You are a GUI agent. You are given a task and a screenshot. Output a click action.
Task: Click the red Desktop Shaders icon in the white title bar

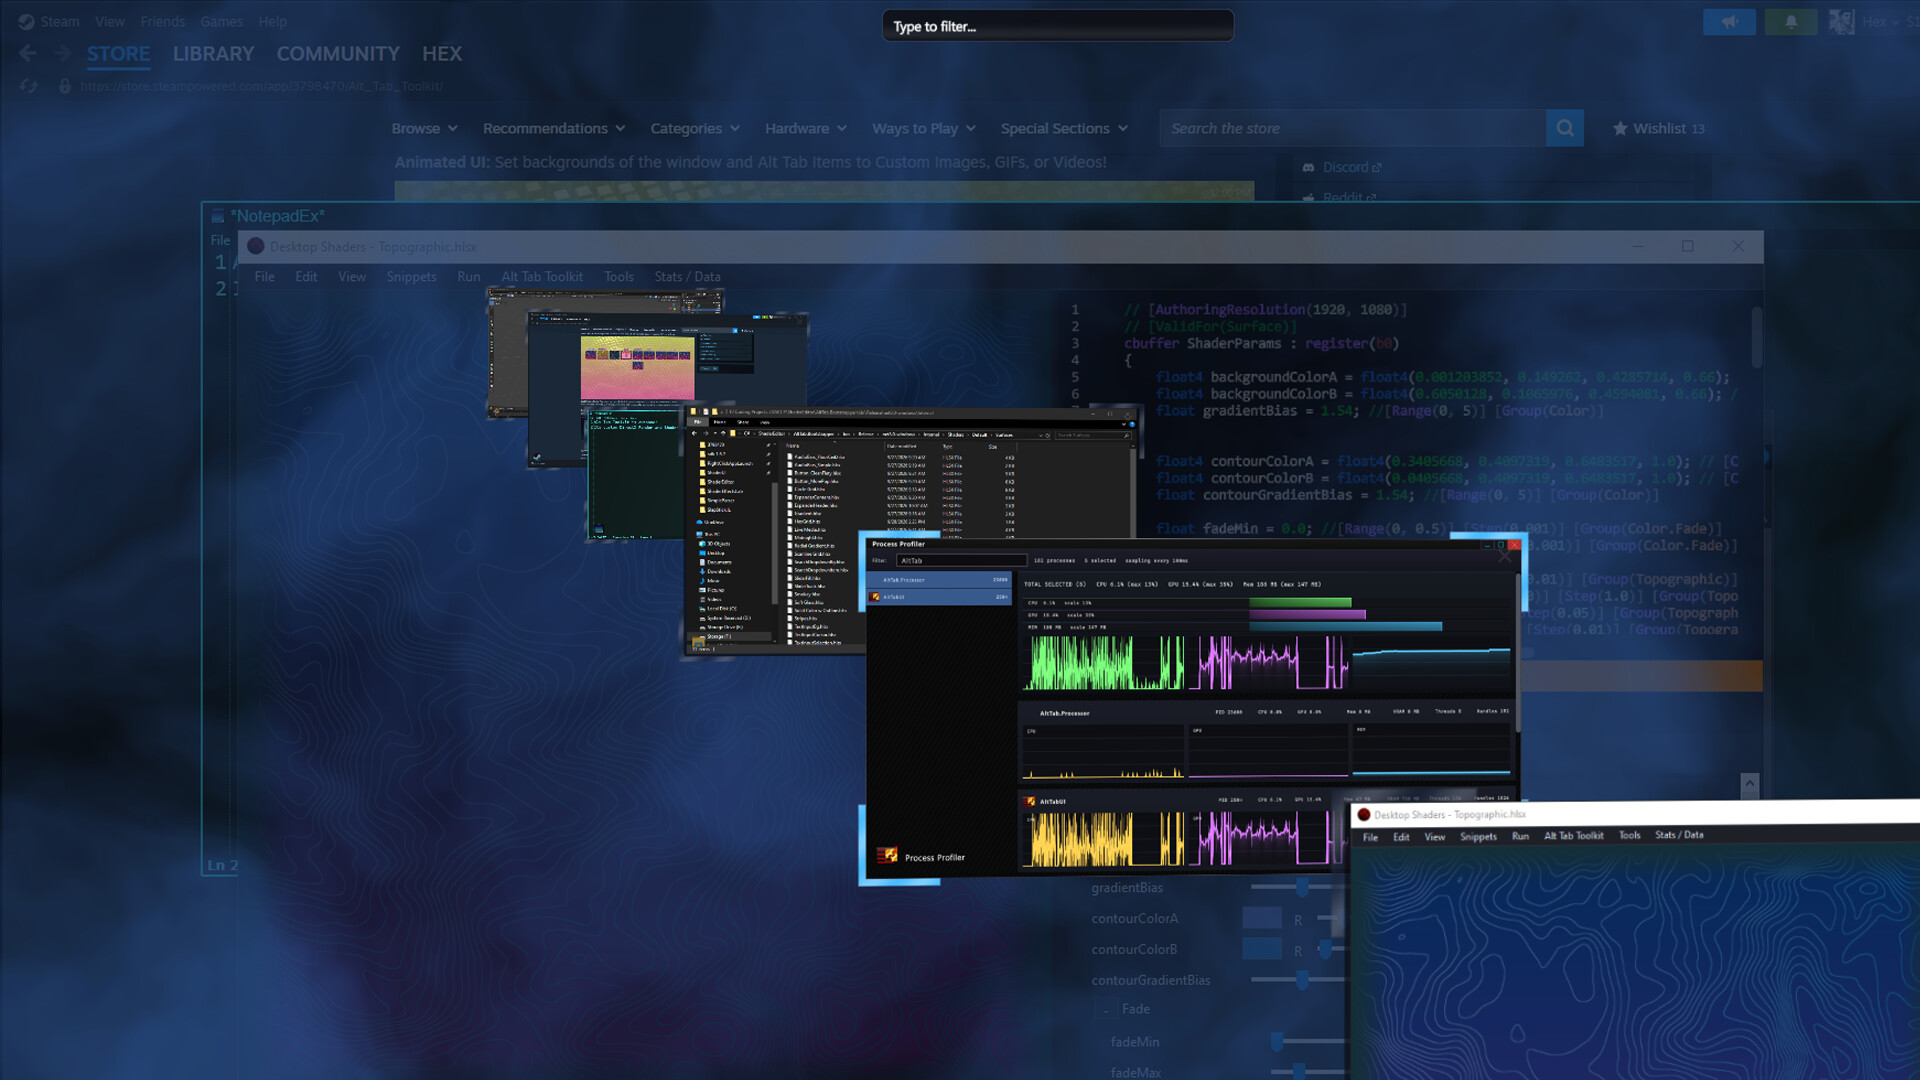(1363, 815)
